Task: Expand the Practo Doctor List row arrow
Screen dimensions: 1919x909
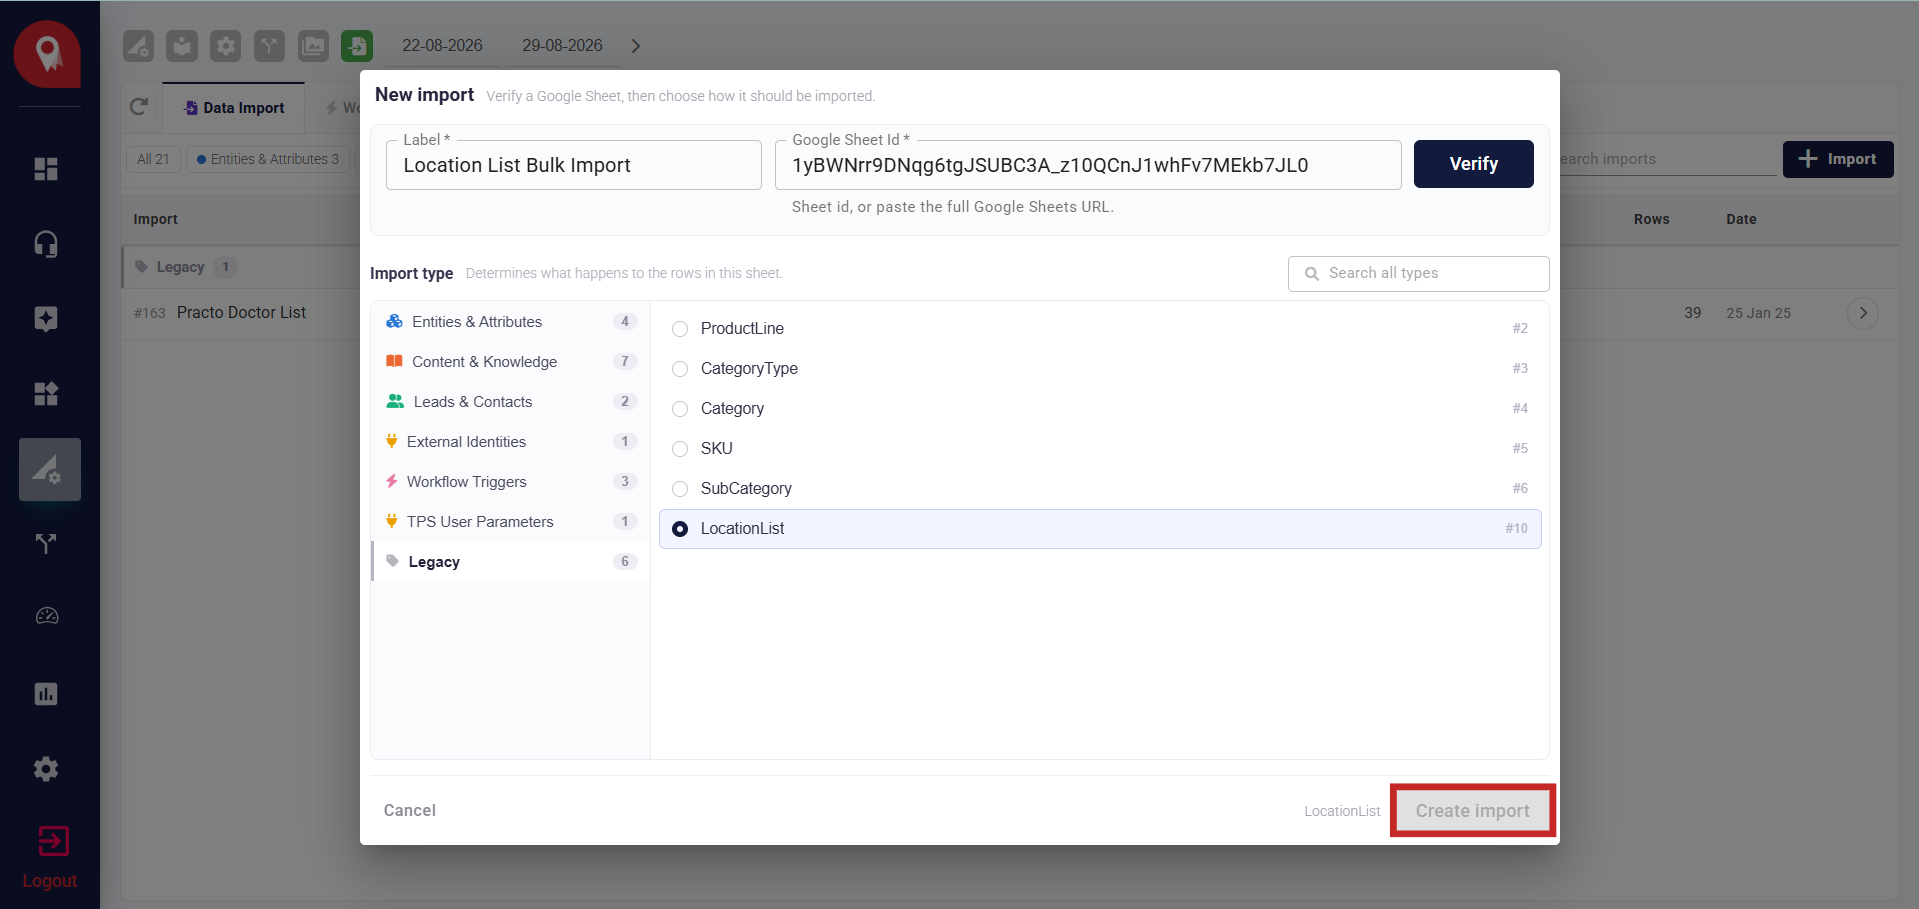Action: [x=1862, y=313]
